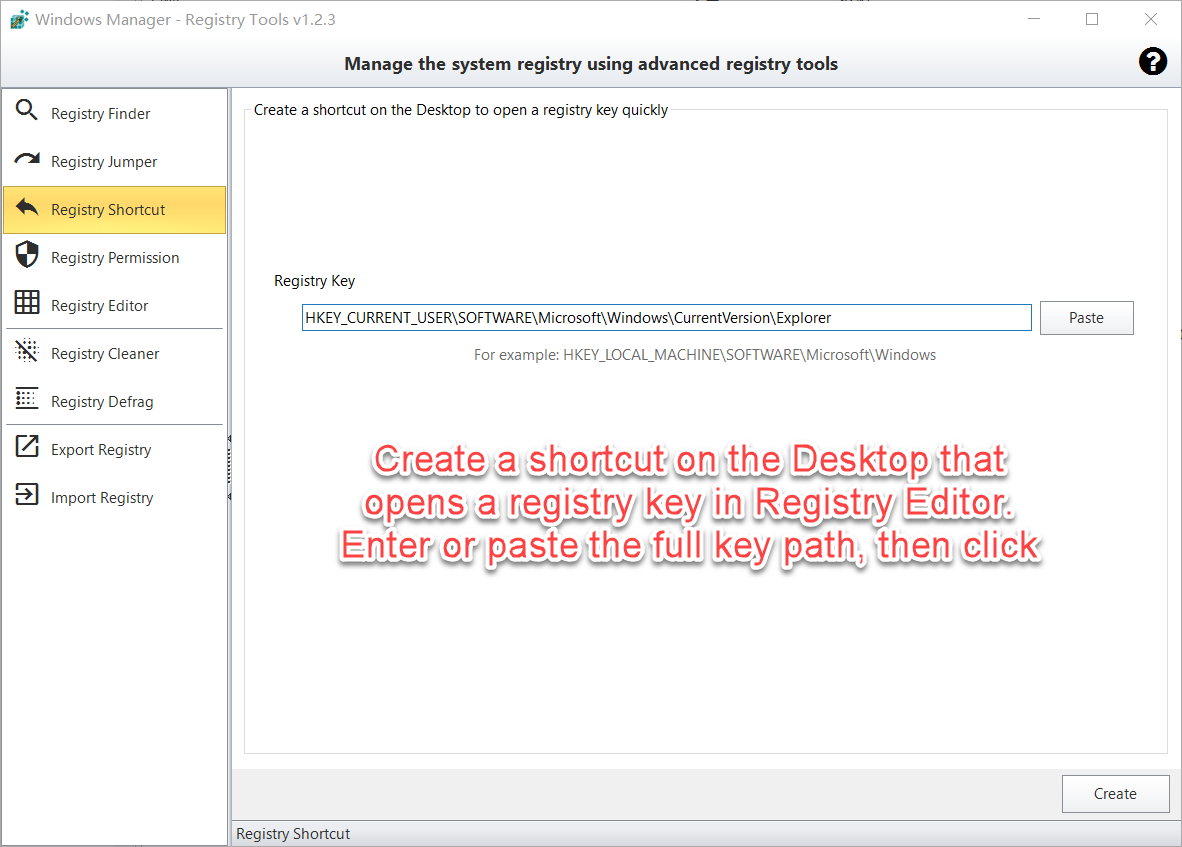Screen dimensions: 1182x847
Task: Select Import Registry in sidebar
Action: coord(115,498)
